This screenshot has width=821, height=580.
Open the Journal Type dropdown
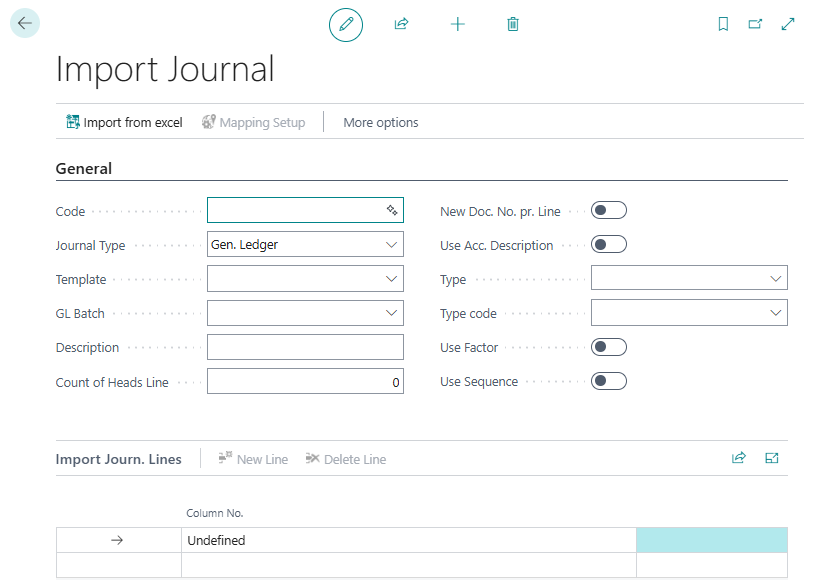305,244
